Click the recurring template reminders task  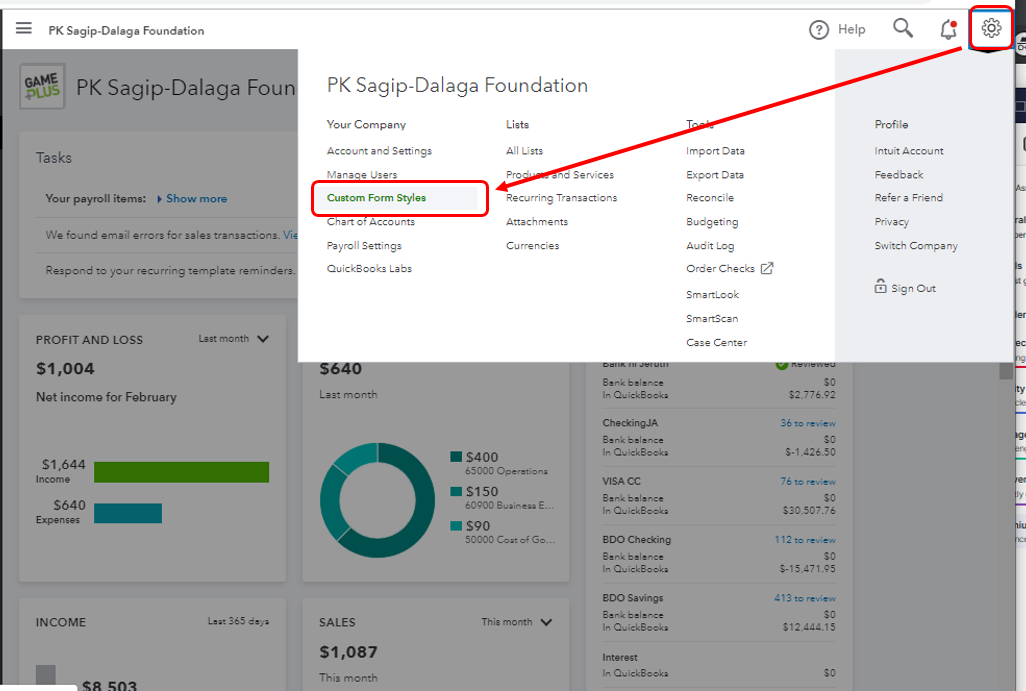(170, 270)
